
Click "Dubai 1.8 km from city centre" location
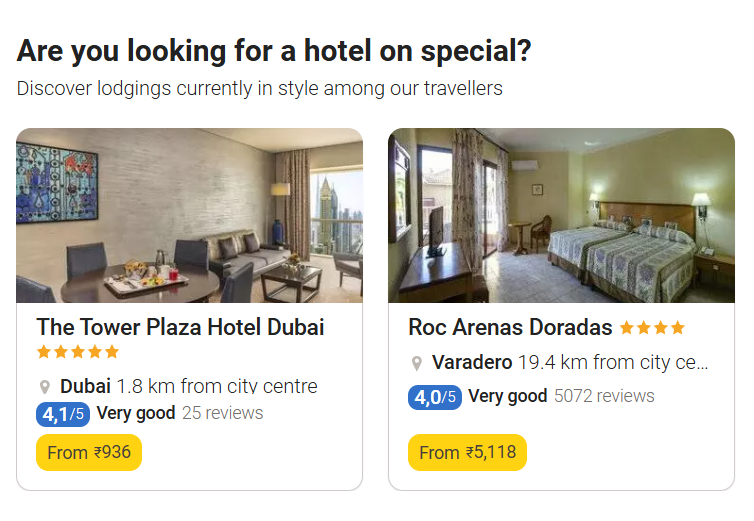188,386
